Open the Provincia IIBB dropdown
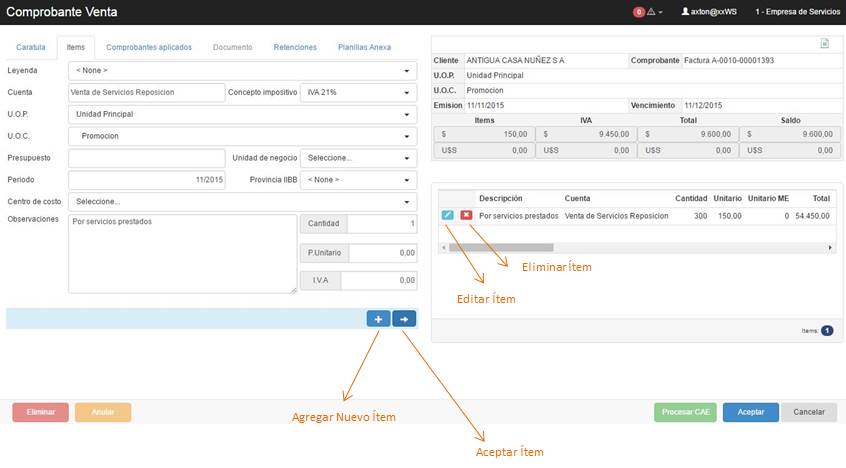 click(x=358, y=180)
